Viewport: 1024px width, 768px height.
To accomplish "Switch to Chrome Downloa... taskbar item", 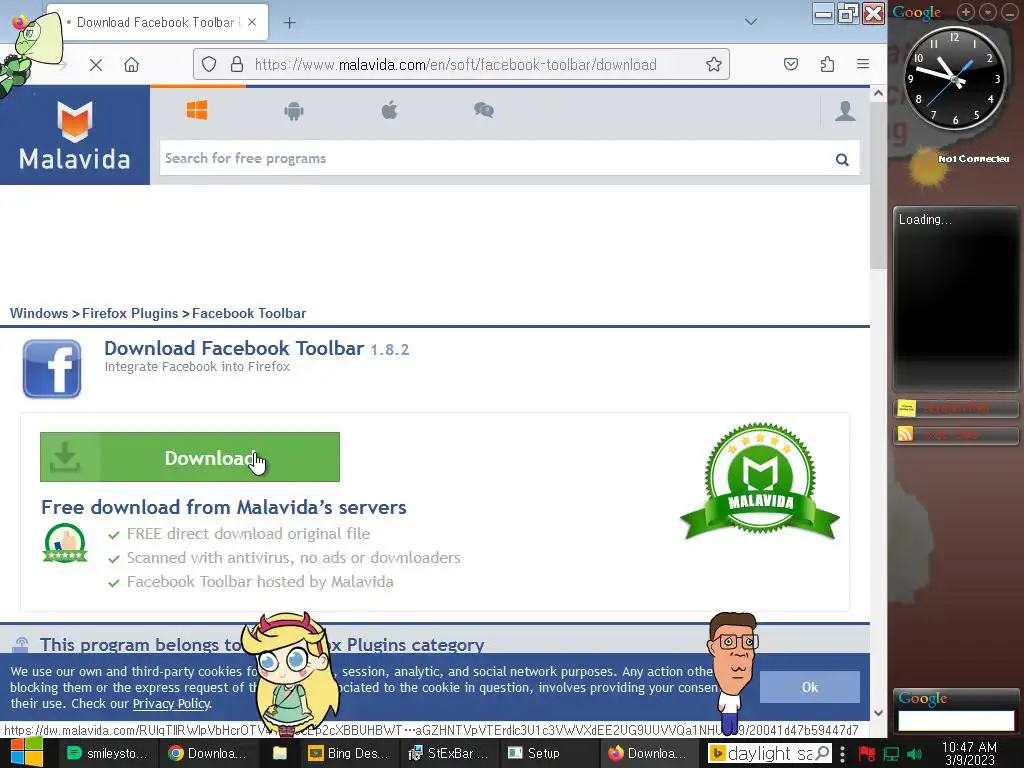I will tap(208, 754).
